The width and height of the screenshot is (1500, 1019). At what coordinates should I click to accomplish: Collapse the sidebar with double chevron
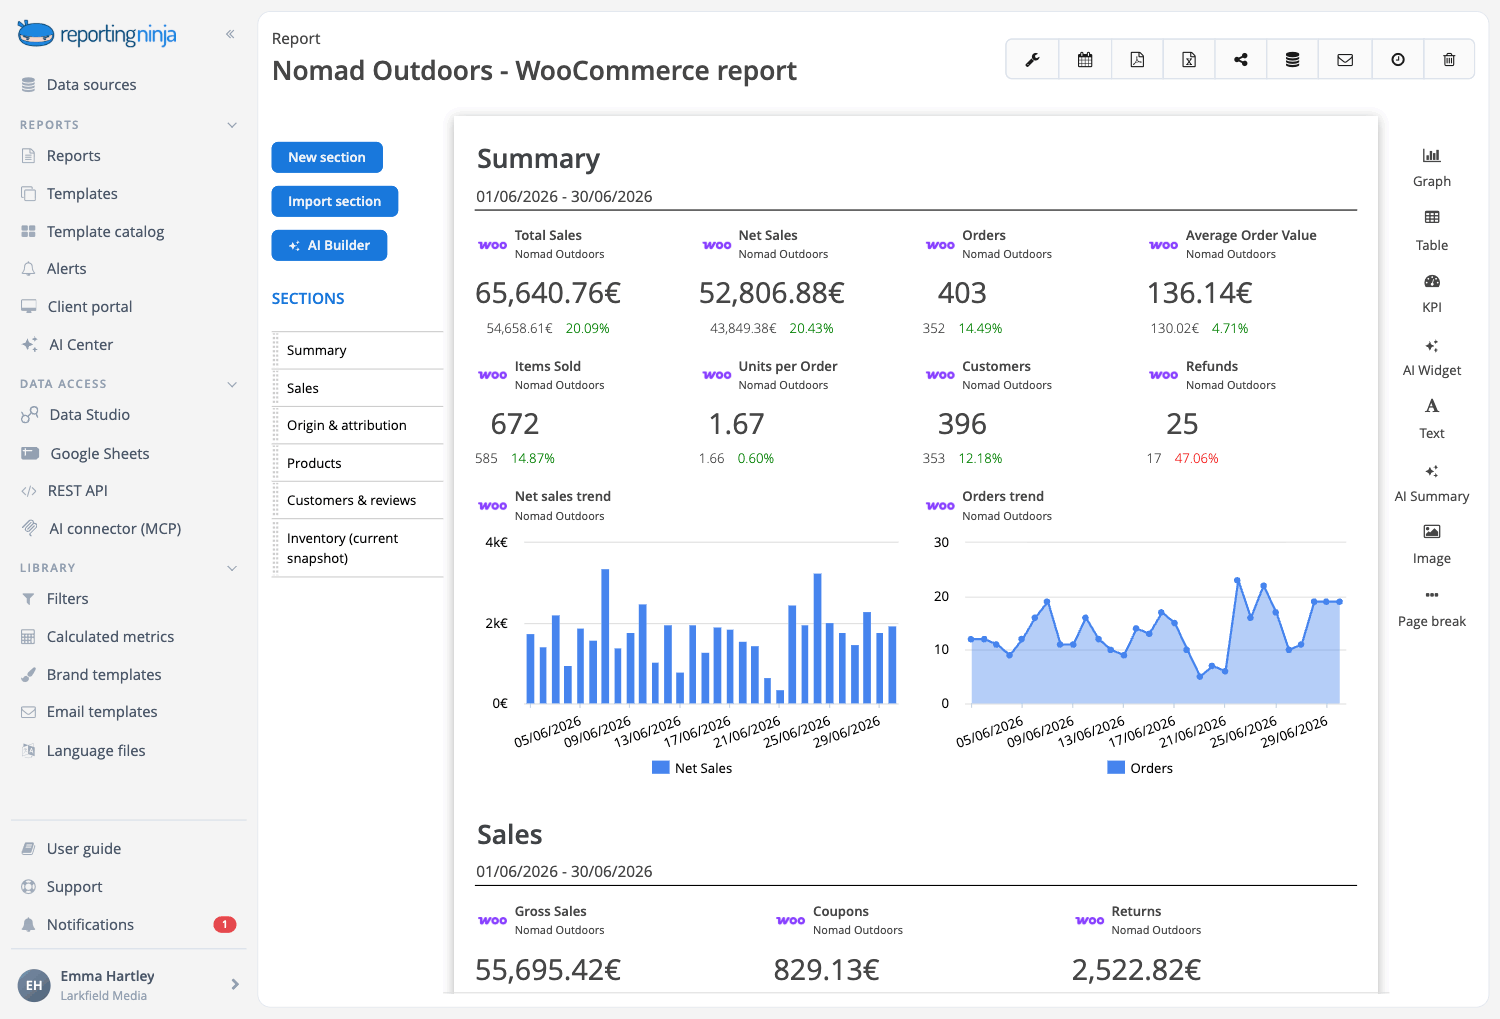(x=230, y=34)
